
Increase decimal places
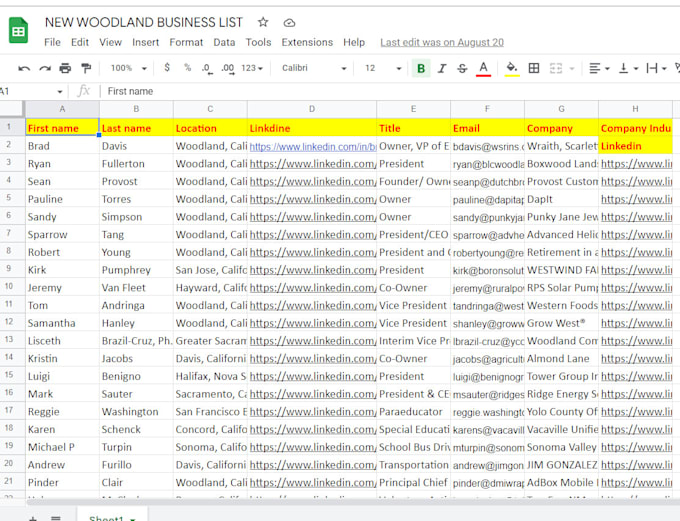coord(228,68)
